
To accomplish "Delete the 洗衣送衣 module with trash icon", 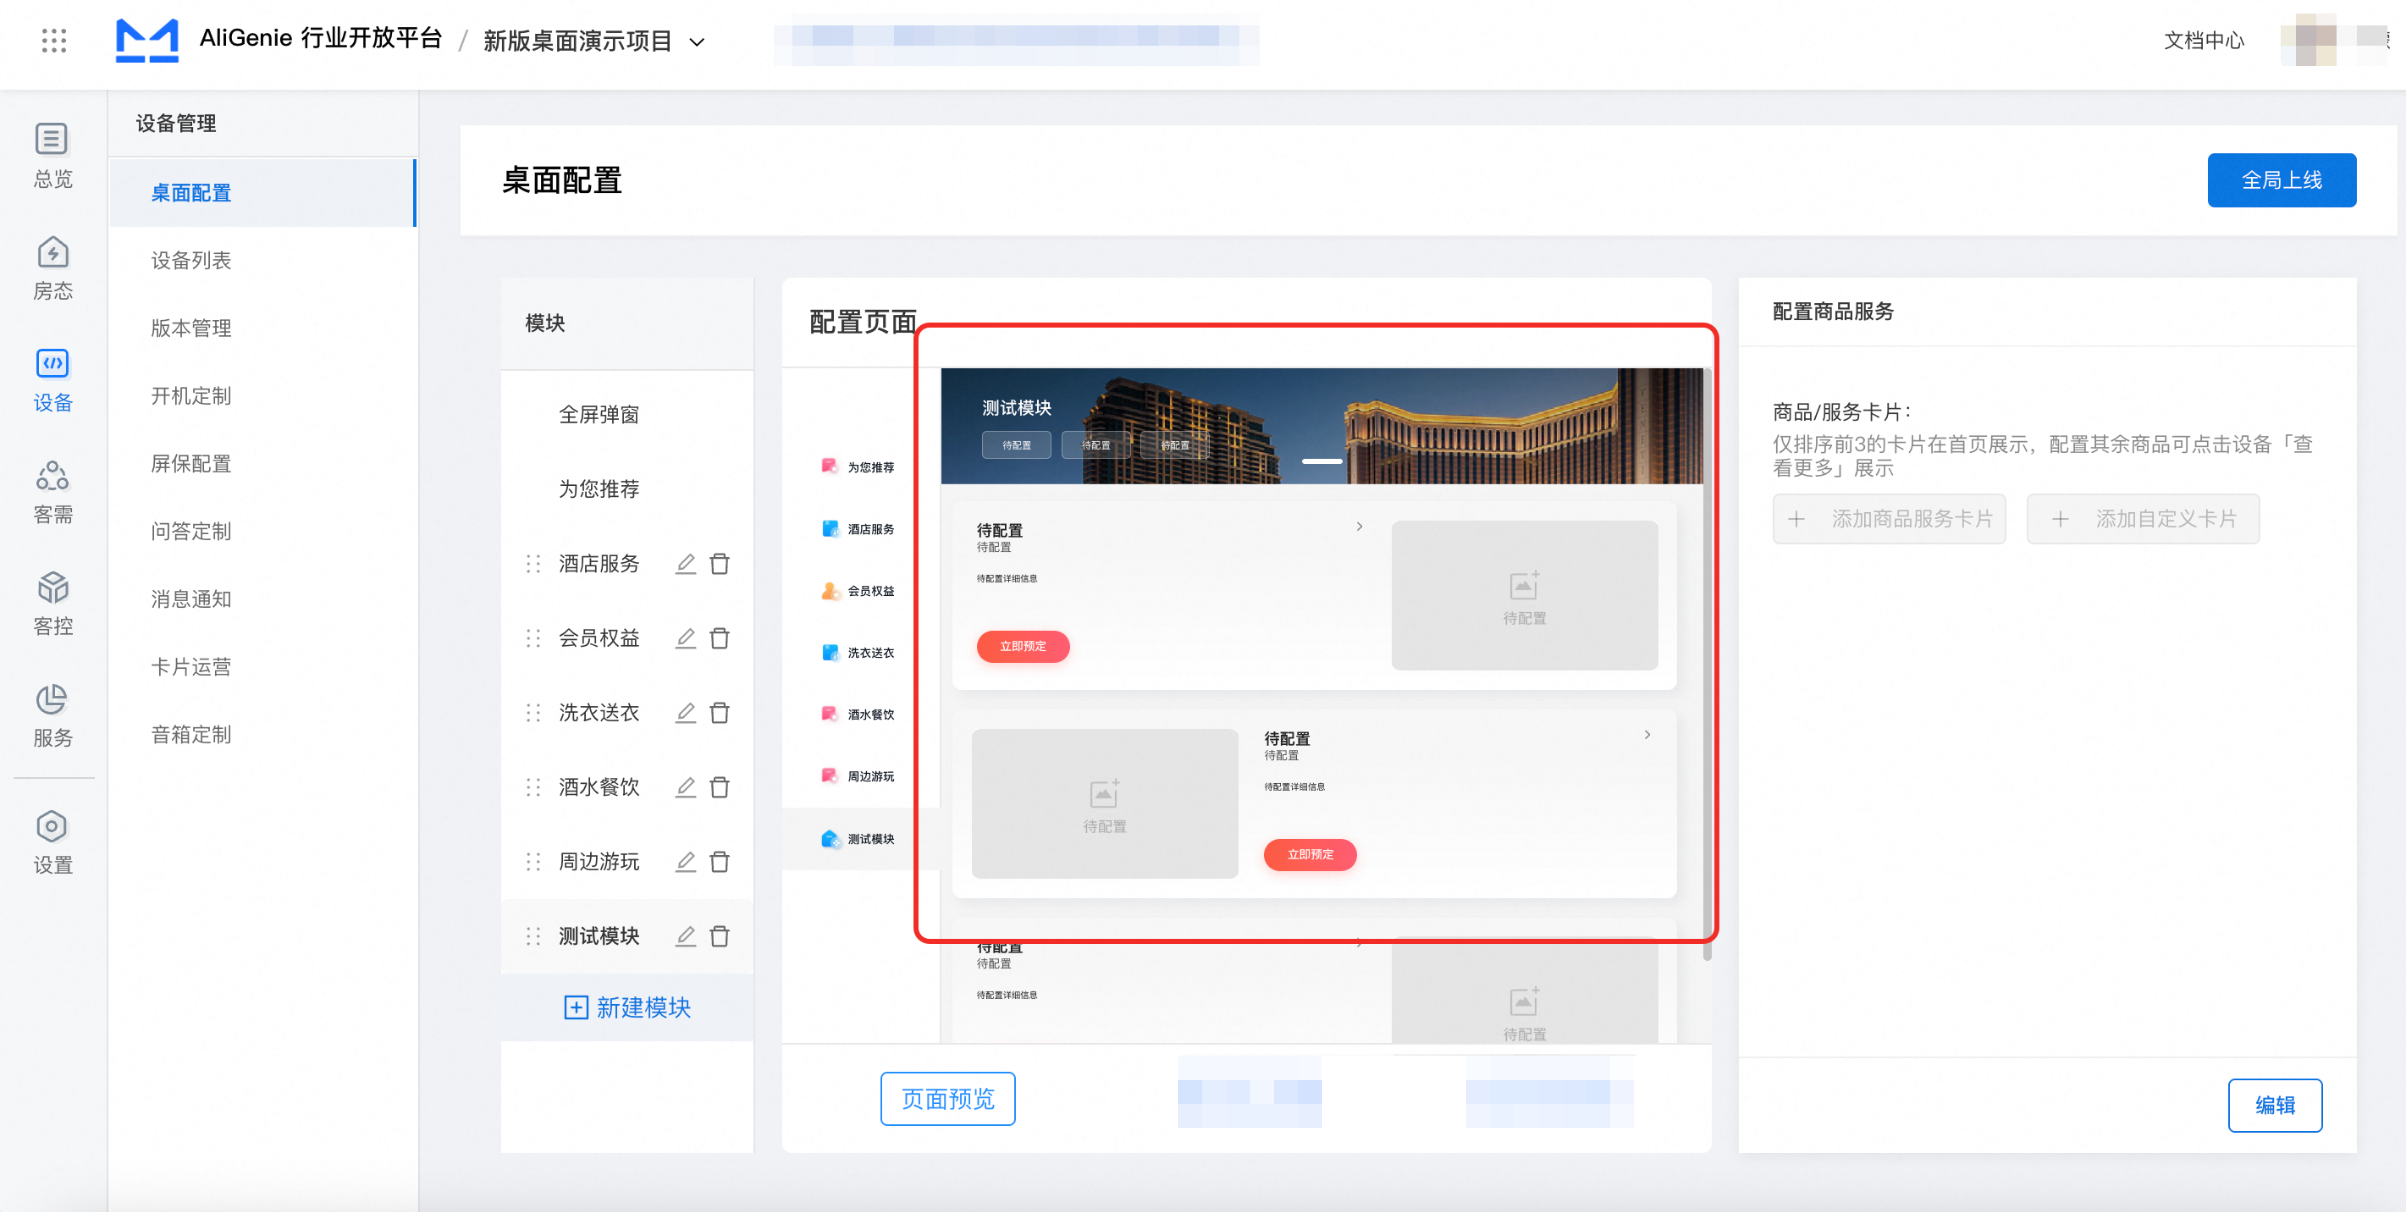I will [x=719, y=713].
